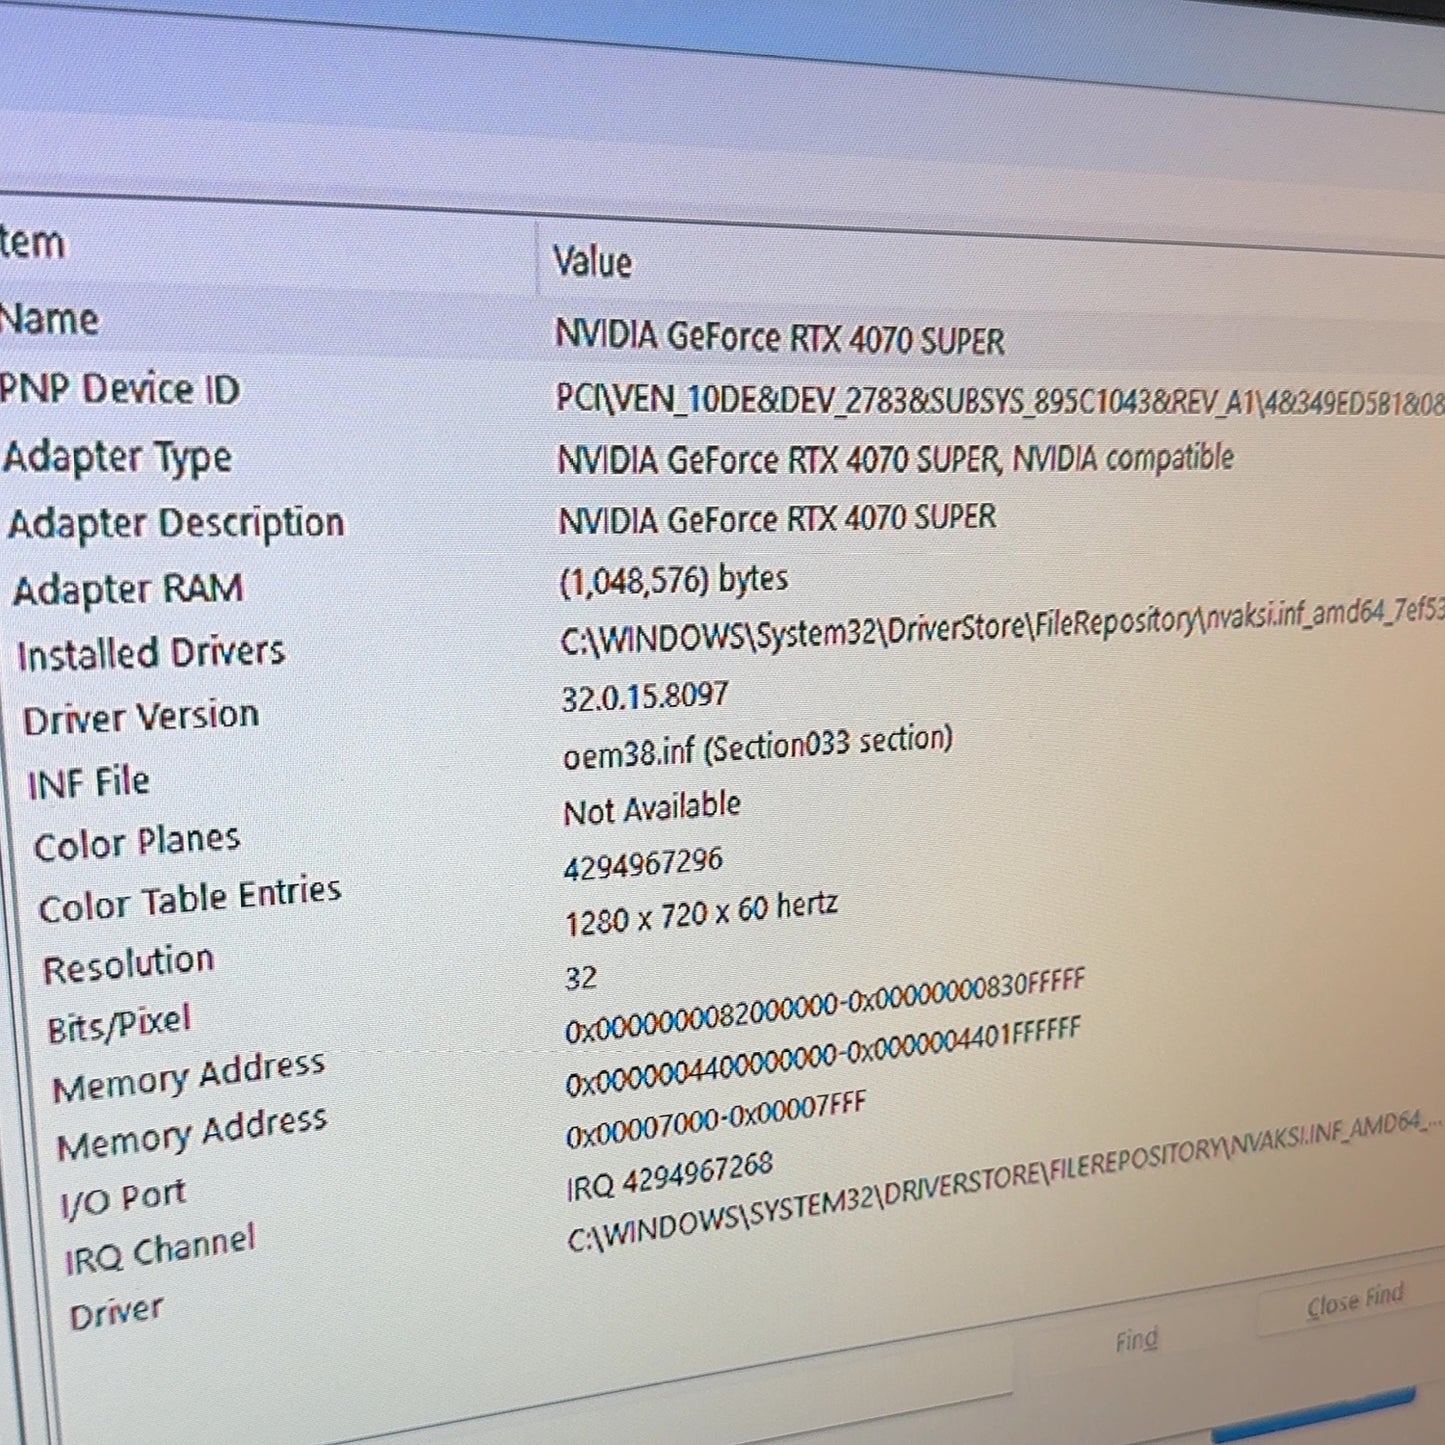This screenshot has height=1445, width=1445.
Task: Select the PNP Device ID label
Action: tap(119, 388)
